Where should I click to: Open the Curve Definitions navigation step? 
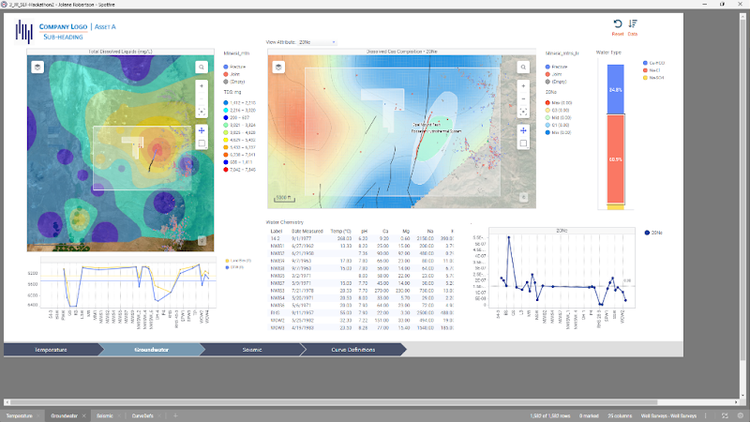point(353,350)
